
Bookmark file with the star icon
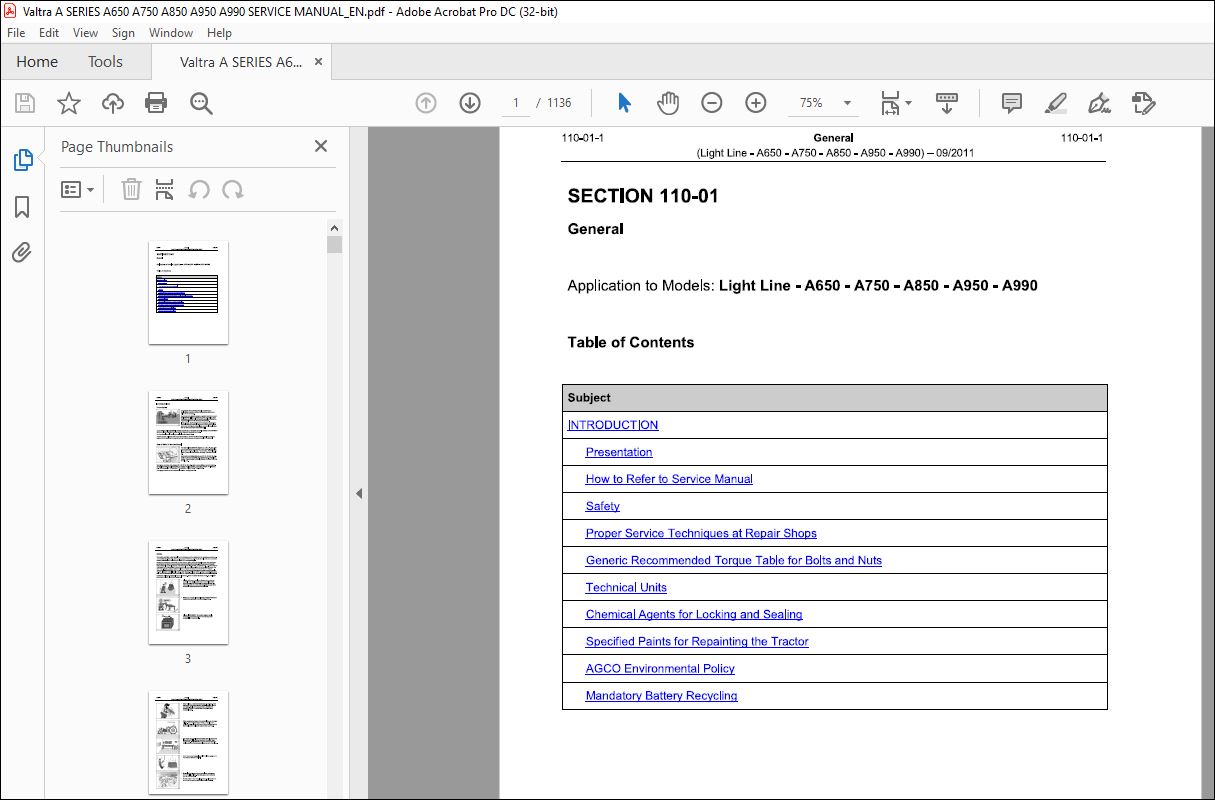[x=69, y=103]
